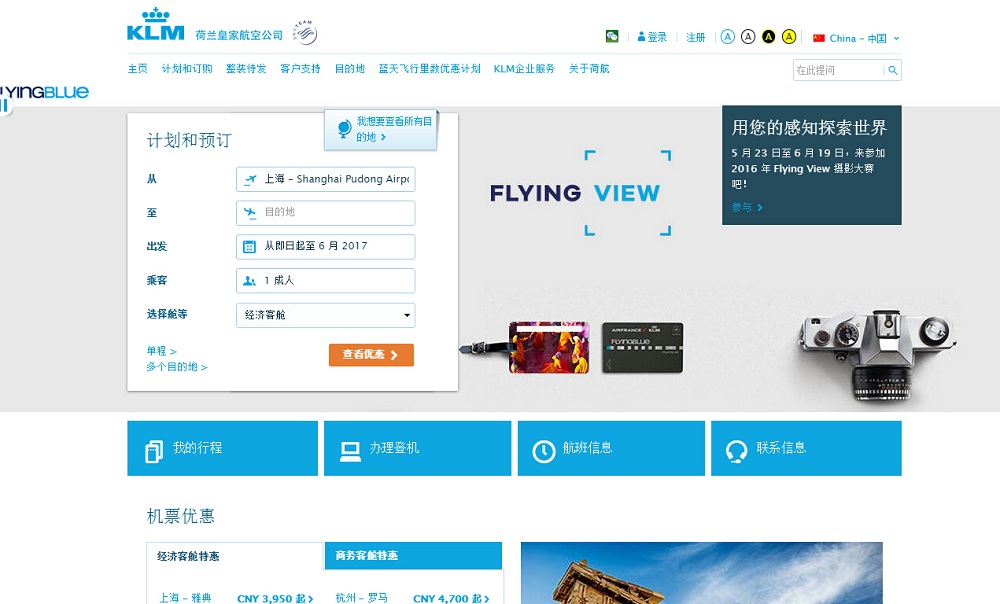Click the KLM logo
This screenshot has width=1000, height=604.
tap(156, 25)
